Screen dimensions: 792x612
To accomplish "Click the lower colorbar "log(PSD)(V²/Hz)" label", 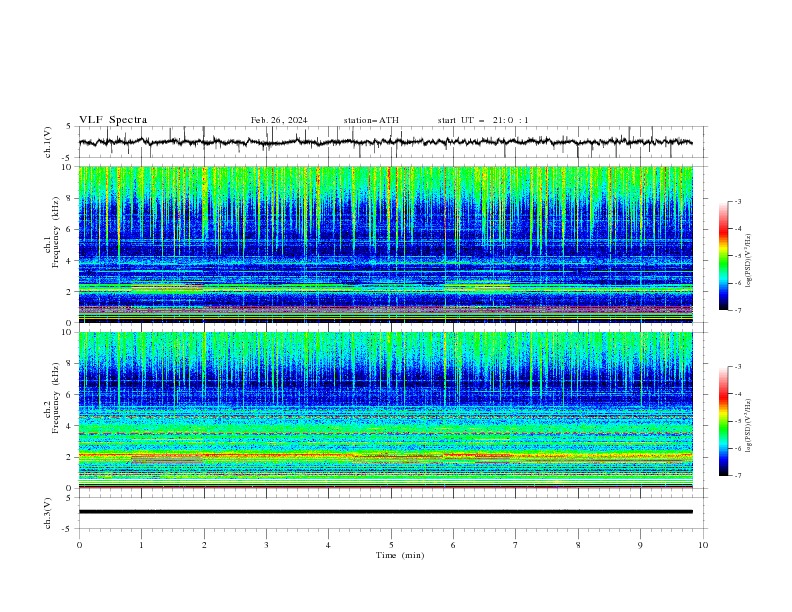I will click(749, 425).
